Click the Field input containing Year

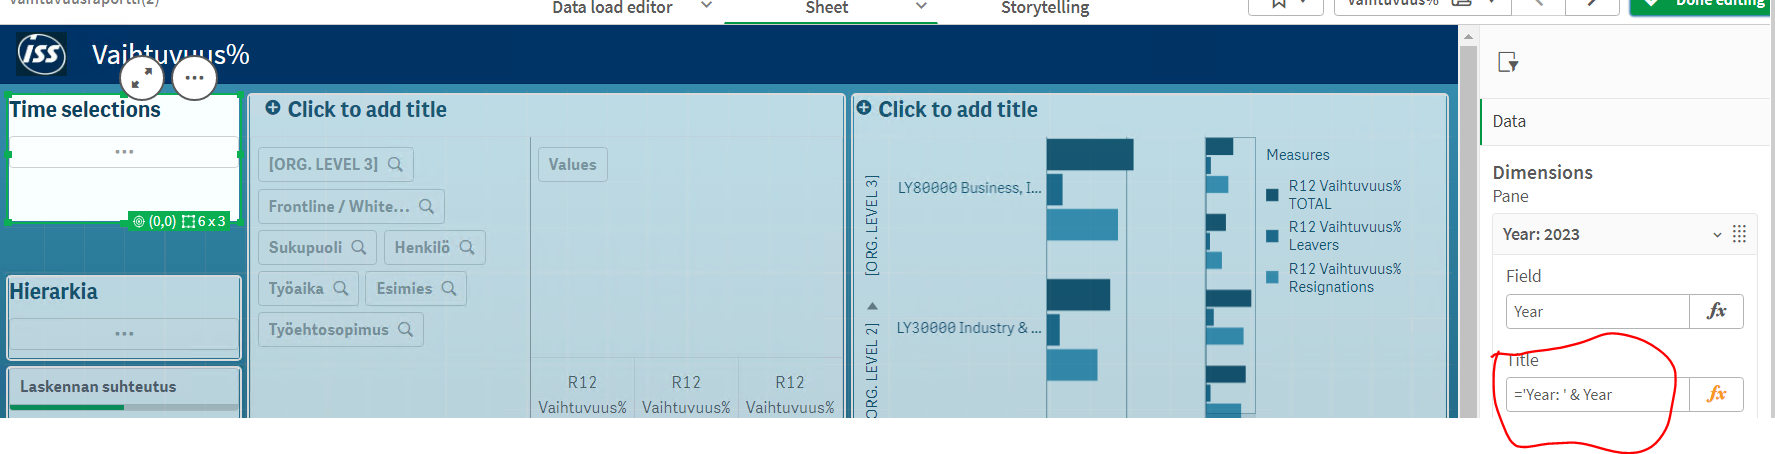pos(1596,311)
